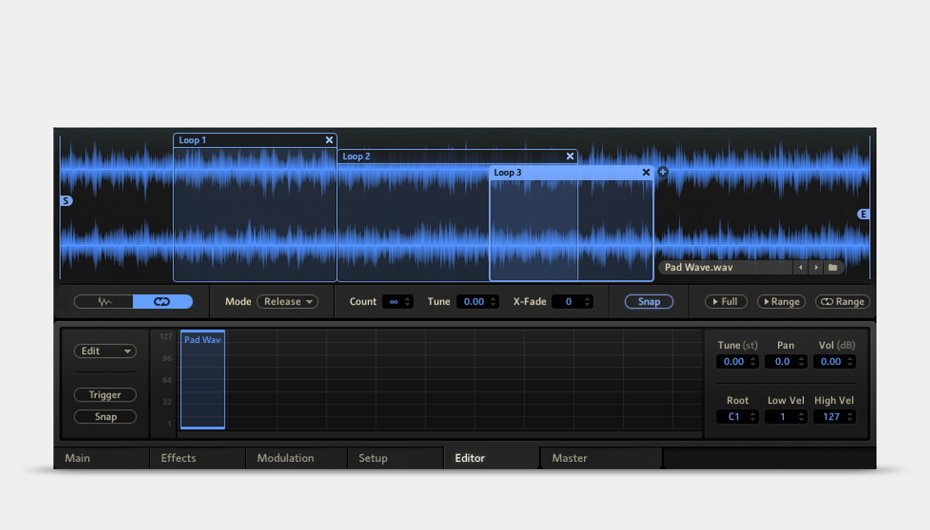Screen dimensions: 930x530
Task: Remove Loop 2 with its X icon
Action: tap(570, 157)
